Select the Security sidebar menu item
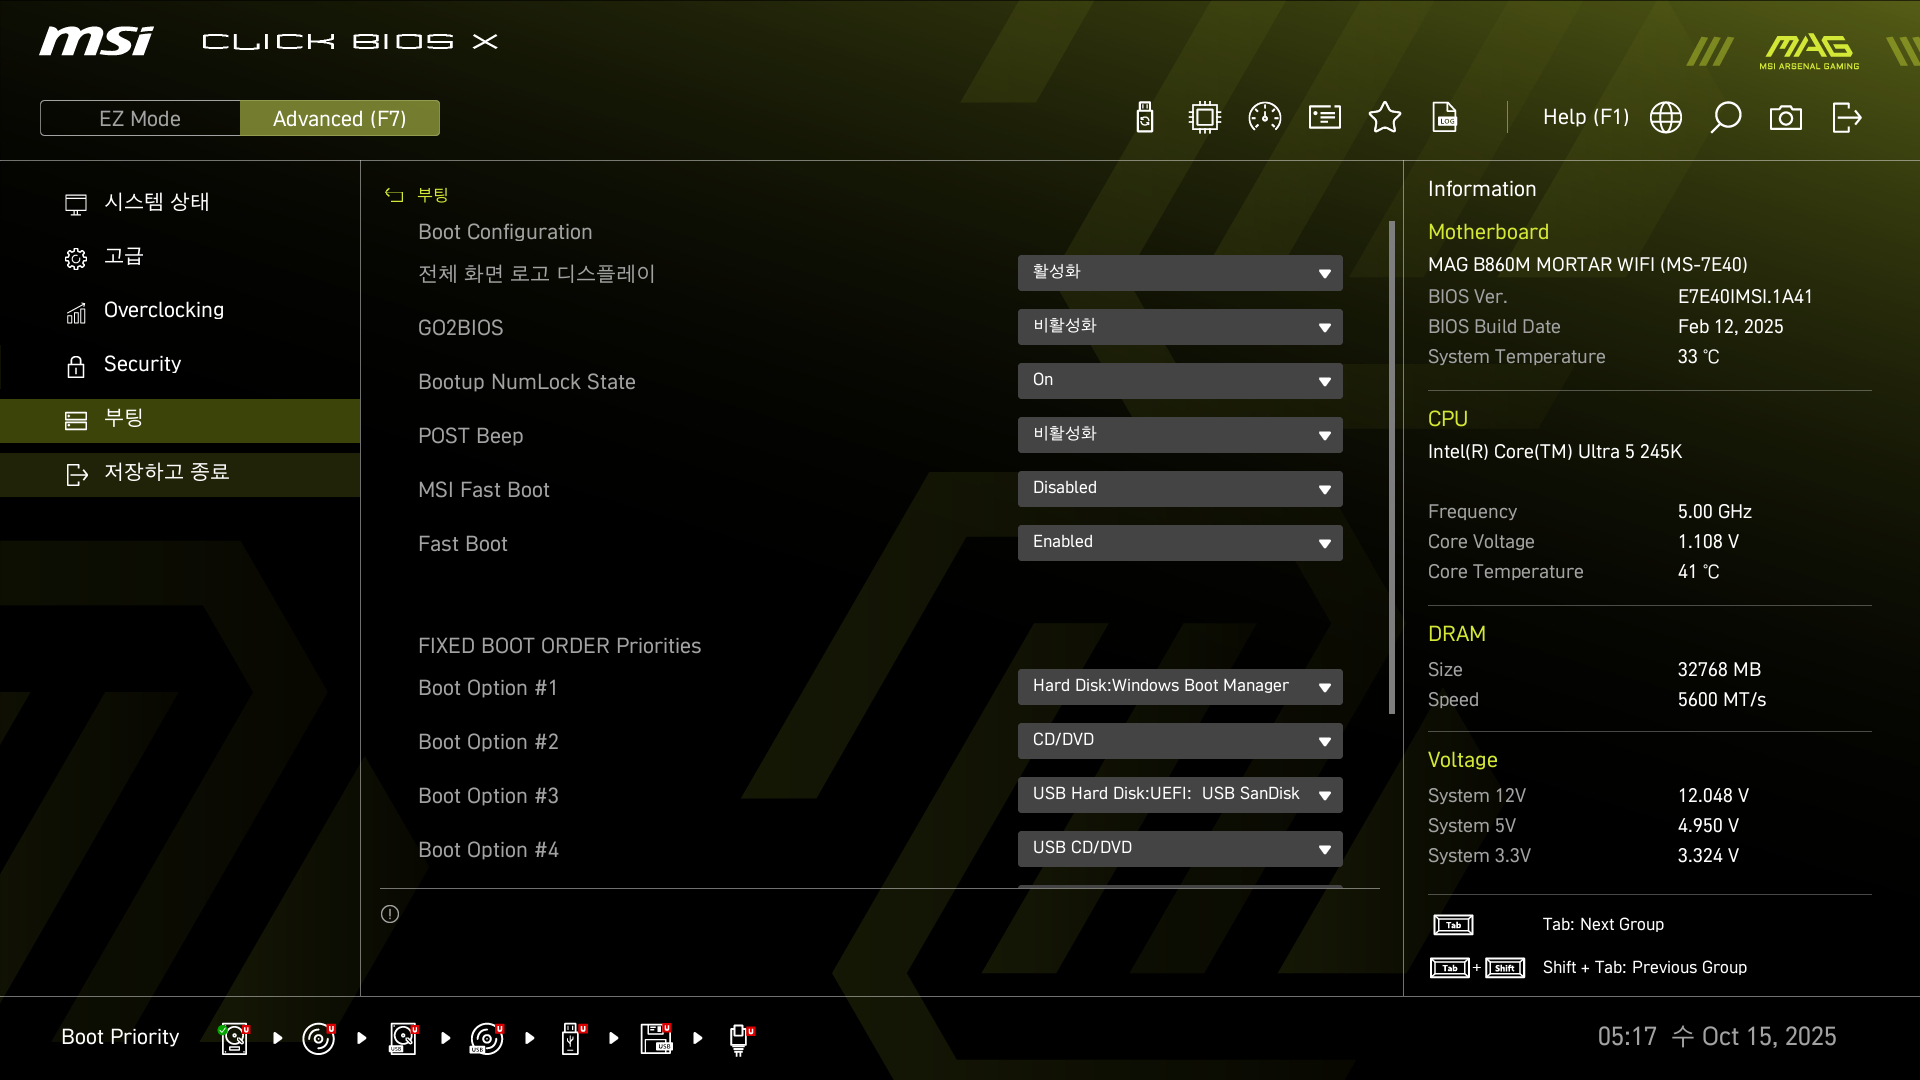The image size is (1920, 1080). (142, 364)
